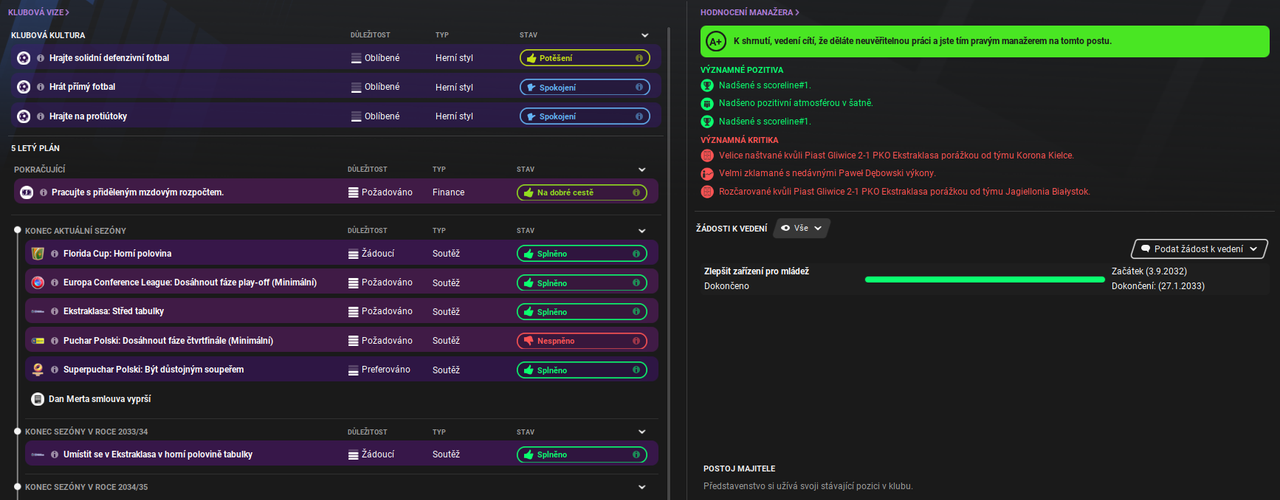Click the Dan Merta contract expiry icon
The width and height of the screenshot is (1280, 500).
pyautogui.click(x=38, y=399)
